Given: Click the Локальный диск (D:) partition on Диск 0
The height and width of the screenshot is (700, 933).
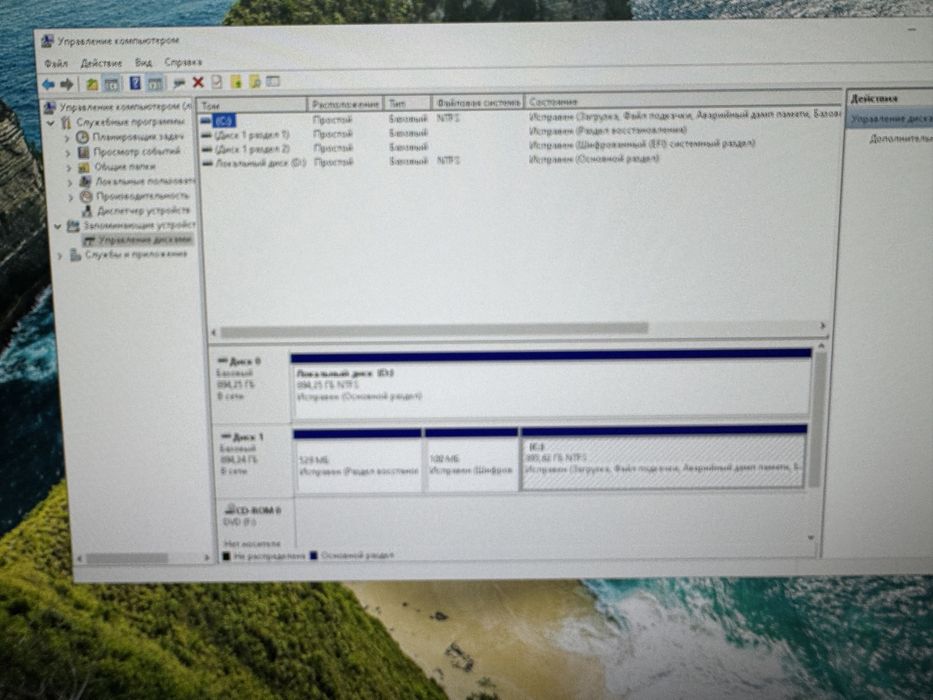Looking at the screenshot, I should point(551,386).
